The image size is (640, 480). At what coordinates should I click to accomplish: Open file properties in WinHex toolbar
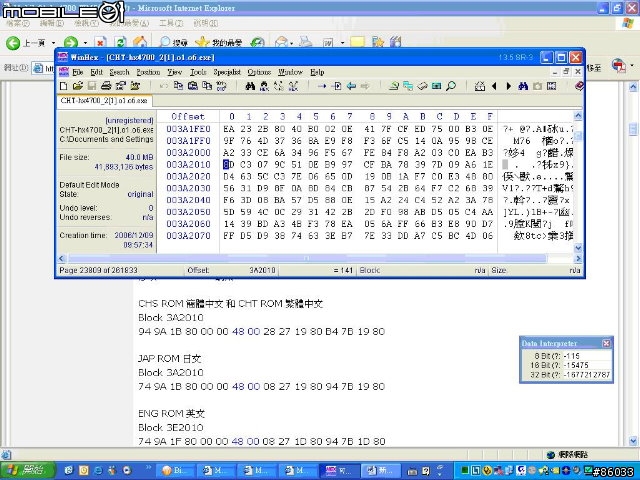(121, 86)
